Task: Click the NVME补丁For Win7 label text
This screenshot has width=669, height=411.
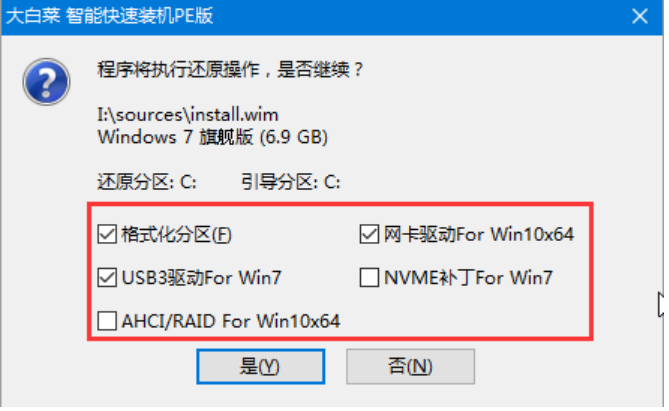Action: (x=468, y=278)
